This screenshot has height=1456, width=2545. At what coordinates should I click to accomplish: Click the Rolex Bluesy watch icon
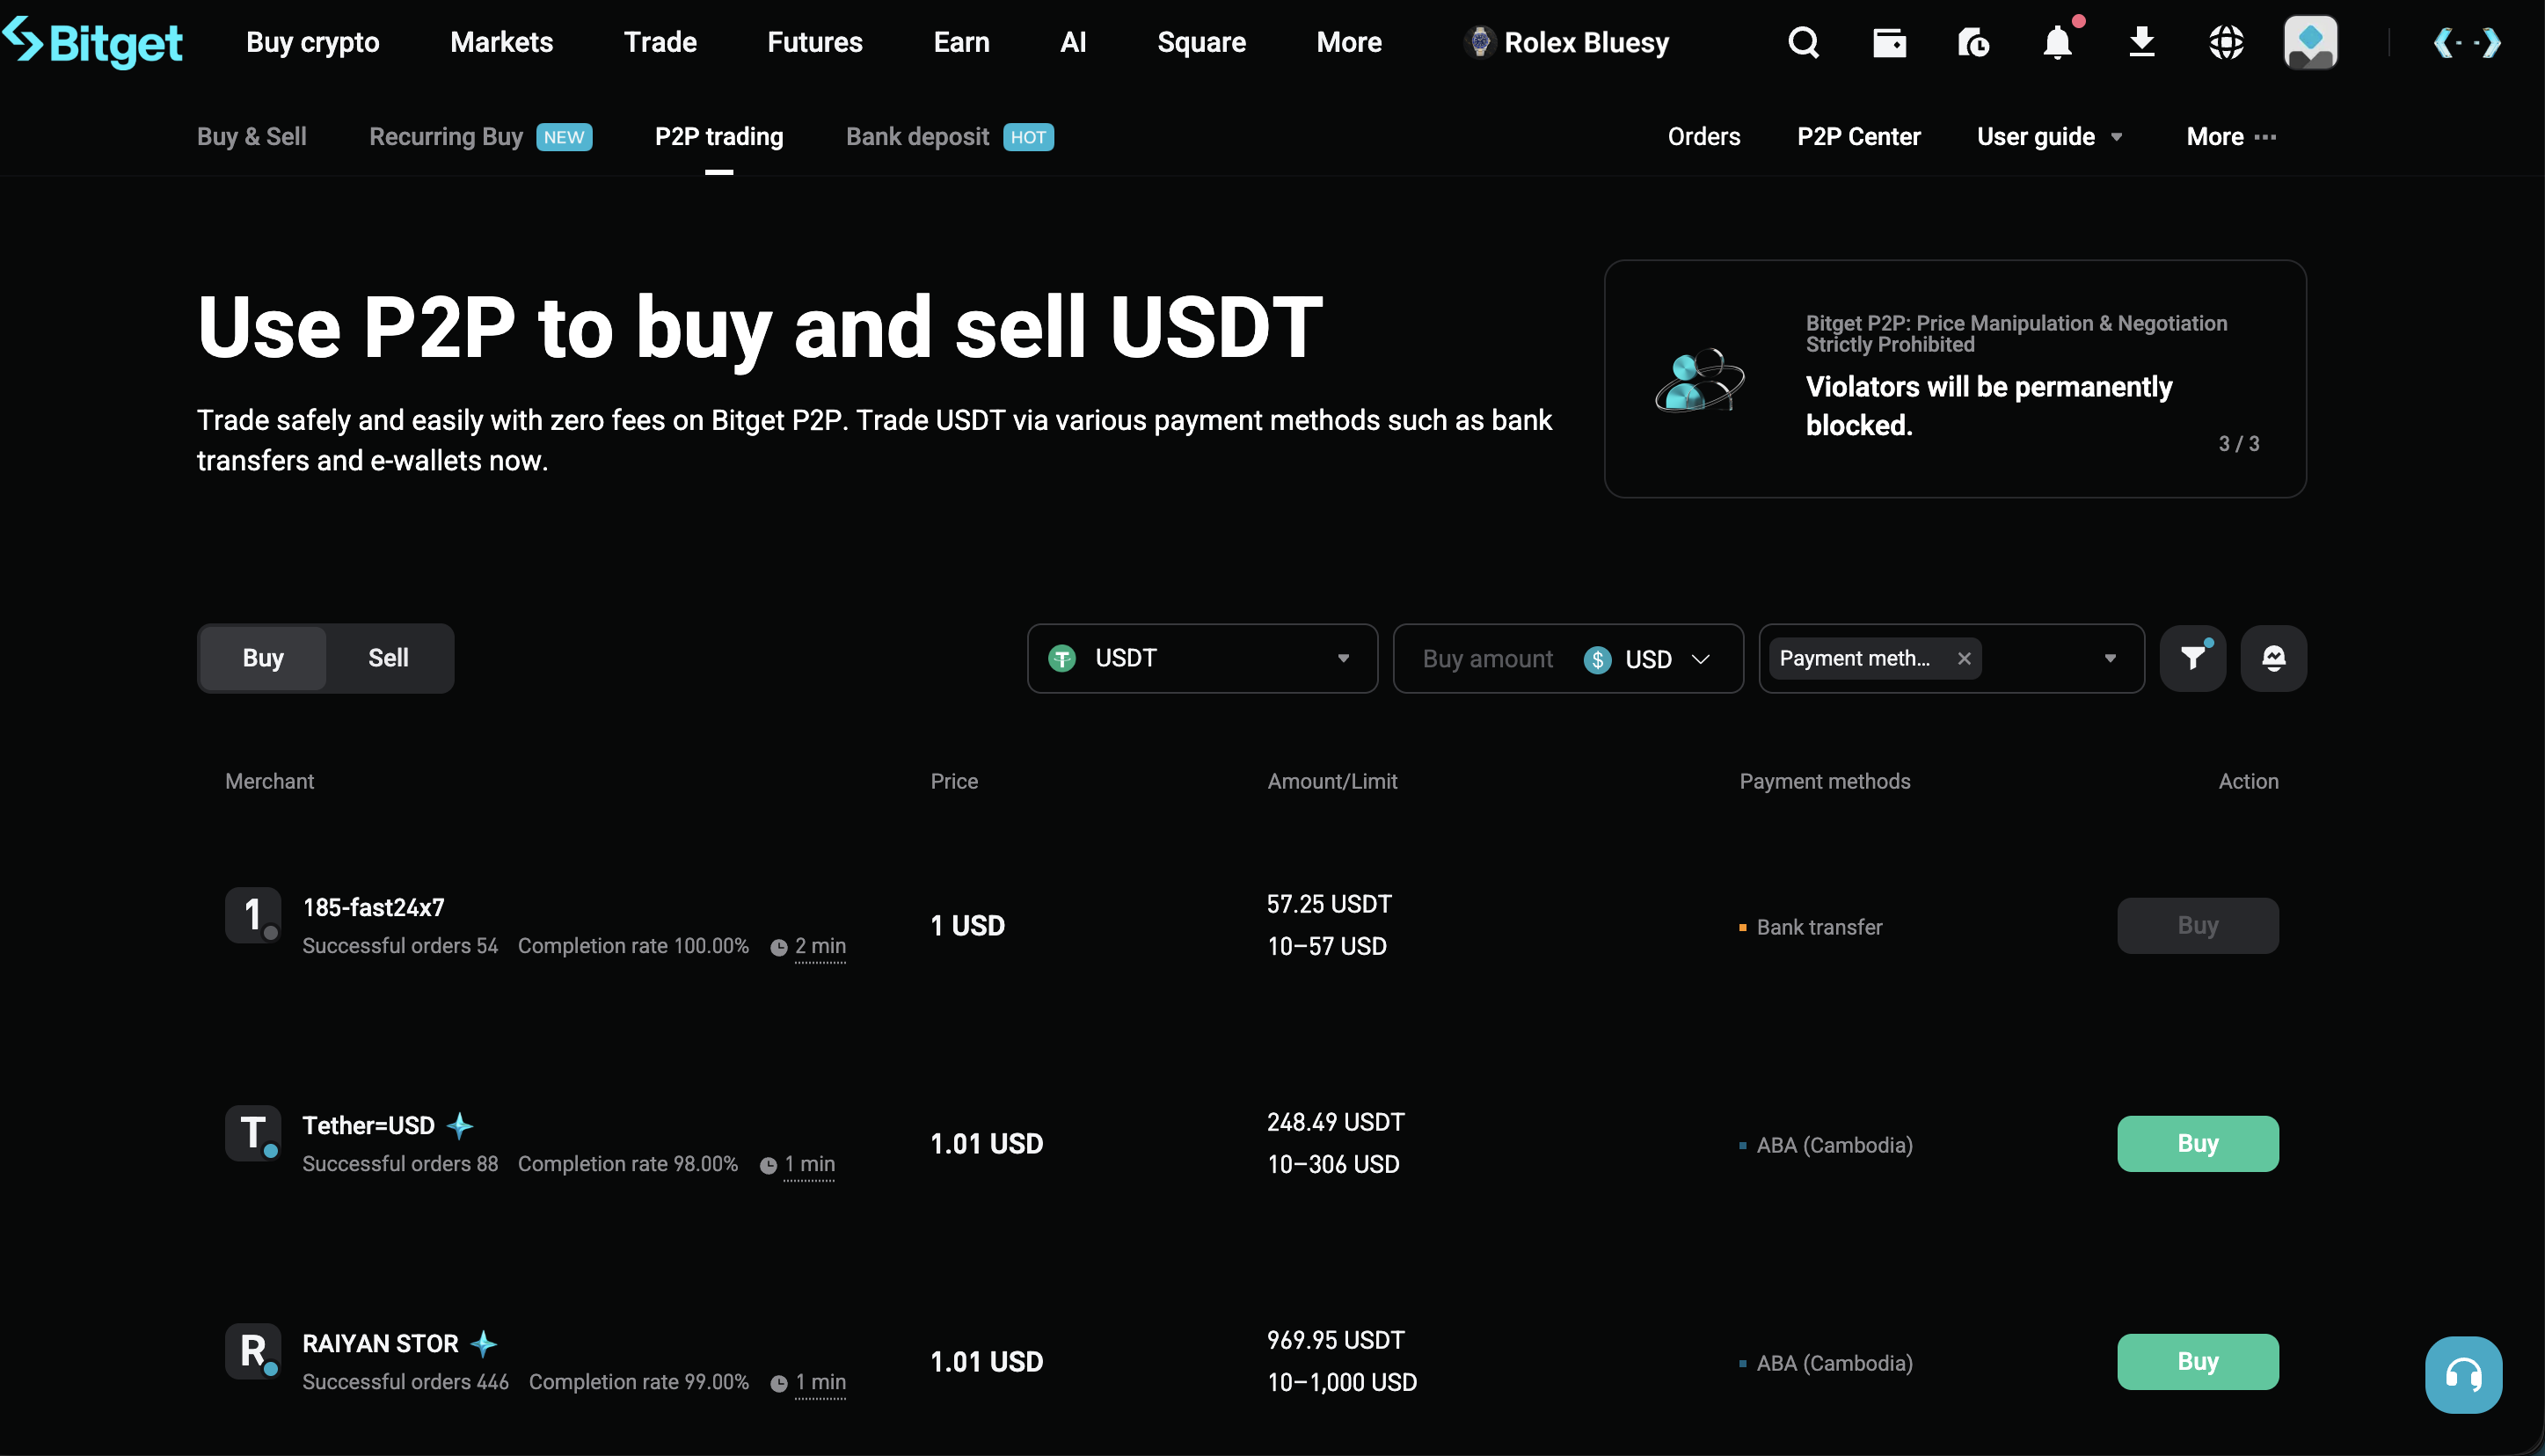click(1480, 42)
